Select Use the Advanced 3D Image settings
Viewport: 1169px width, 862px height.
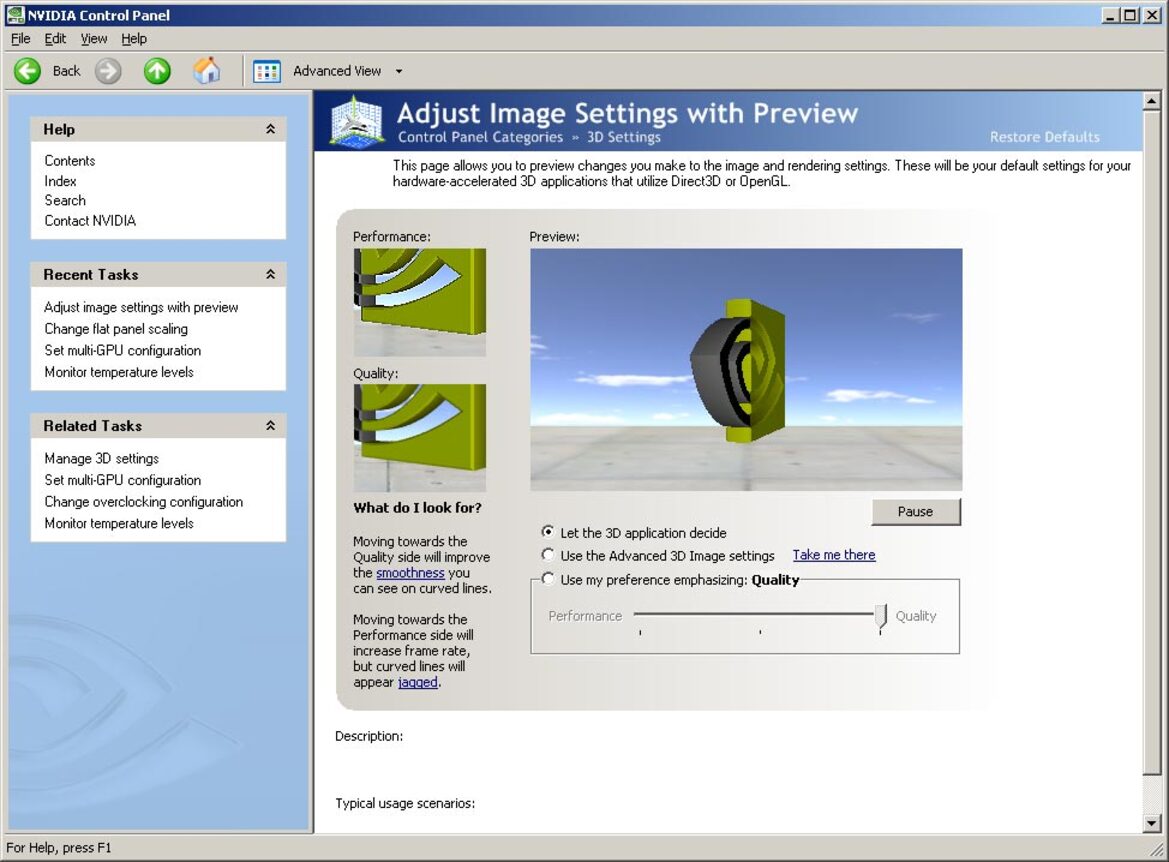(548, 555)
